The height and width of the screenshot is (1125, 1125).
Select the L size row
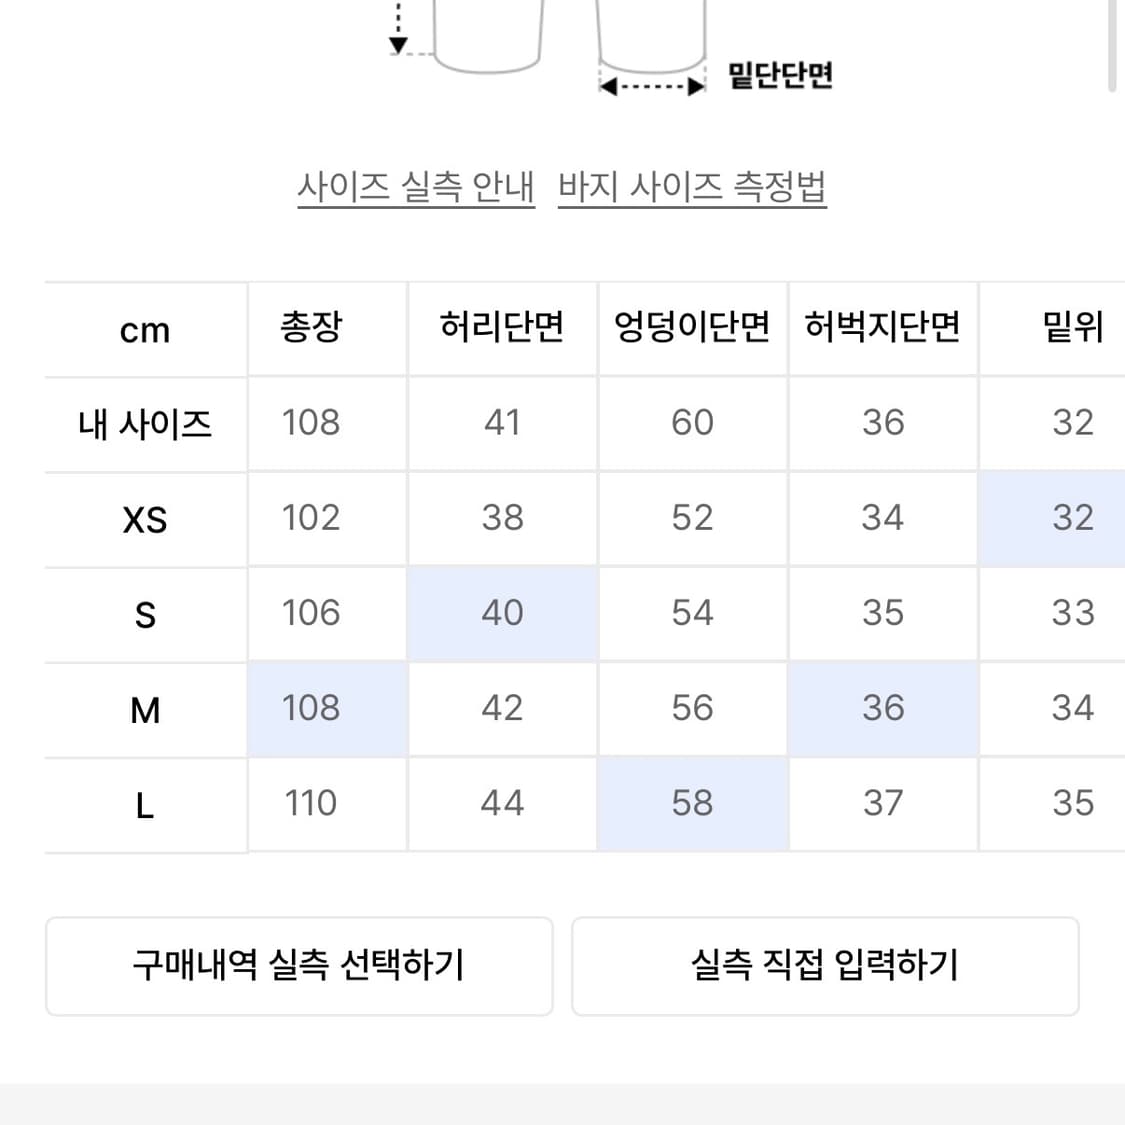pos(145,803)
